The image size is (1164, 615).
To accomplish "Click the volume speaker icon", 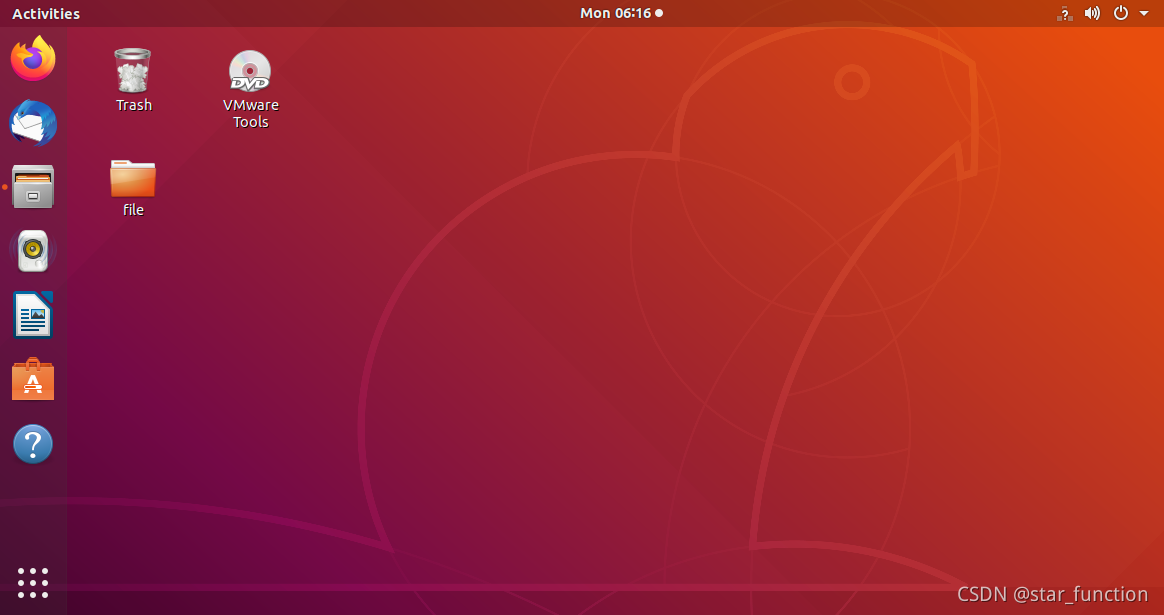I will click(1092, 13).
